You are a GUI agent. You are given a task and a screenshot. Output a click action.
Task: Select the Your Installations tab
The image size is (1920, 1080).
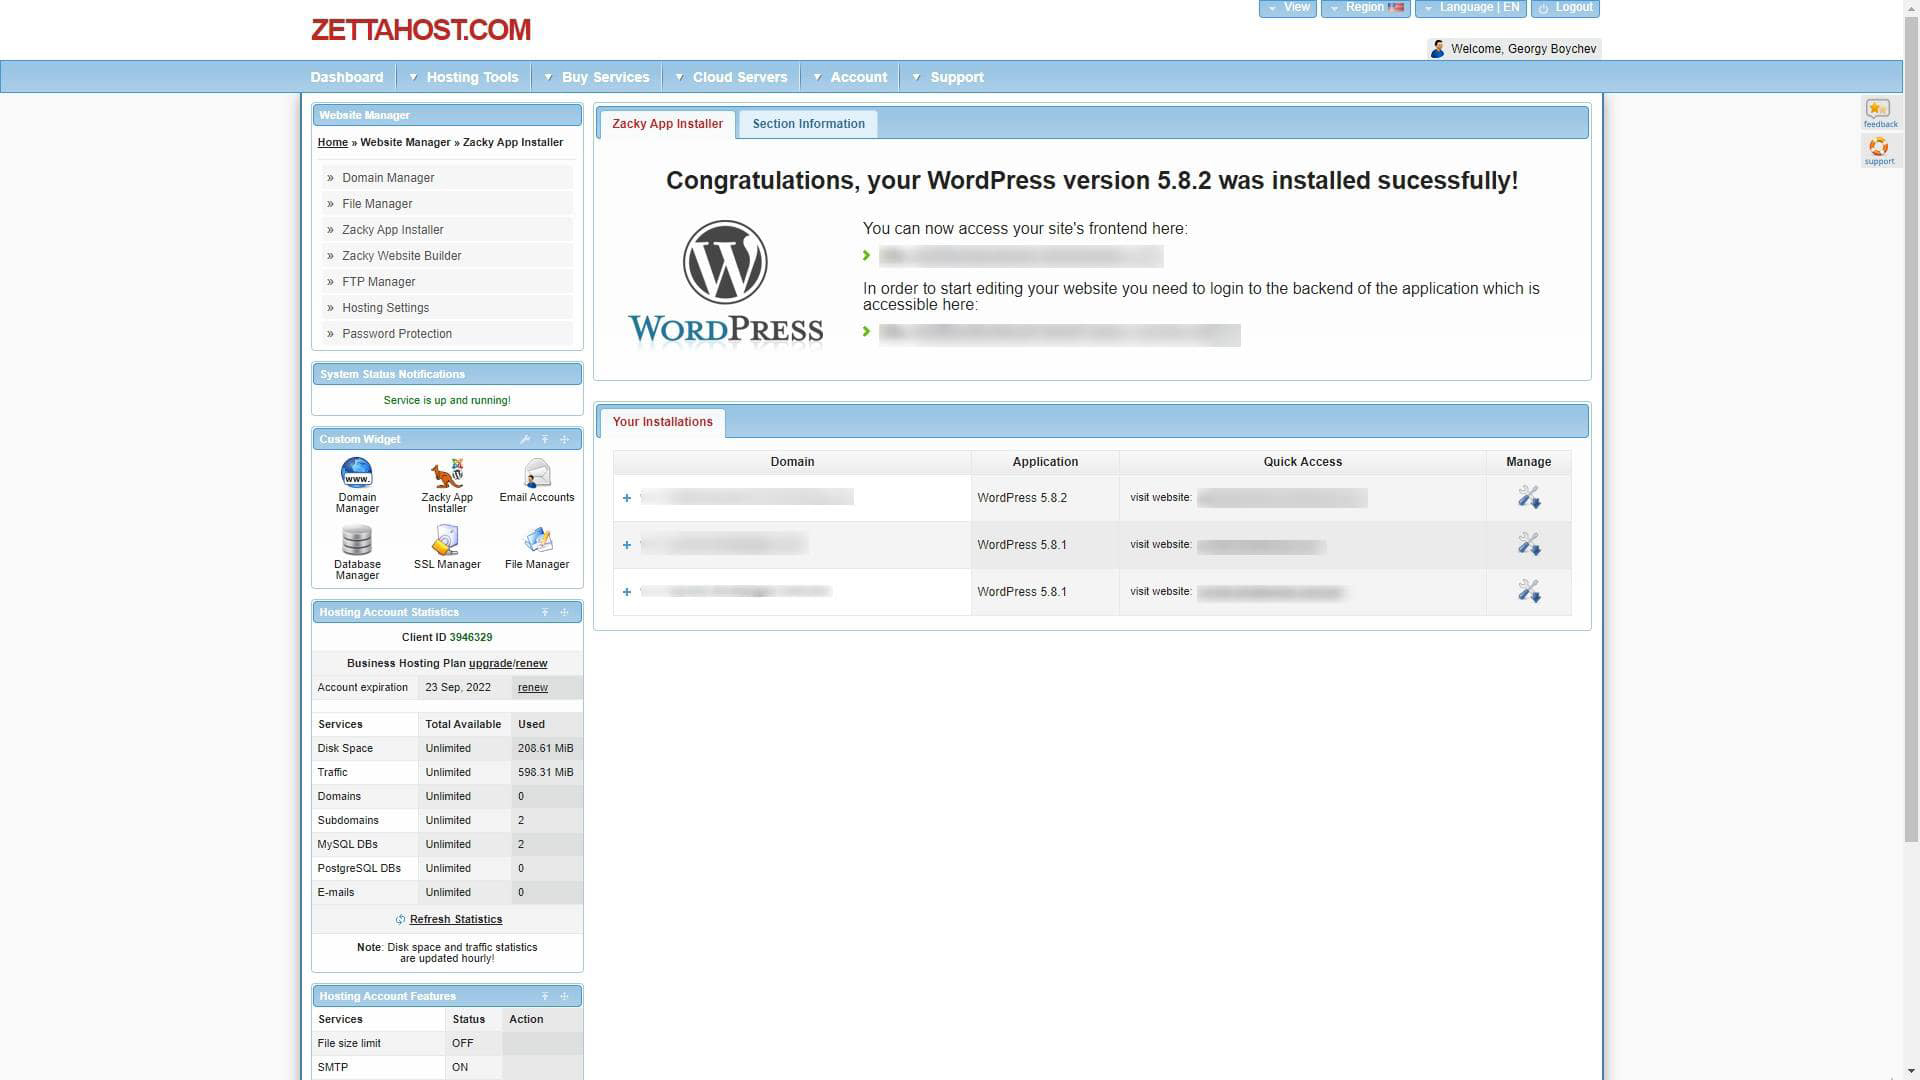point(662,422)
